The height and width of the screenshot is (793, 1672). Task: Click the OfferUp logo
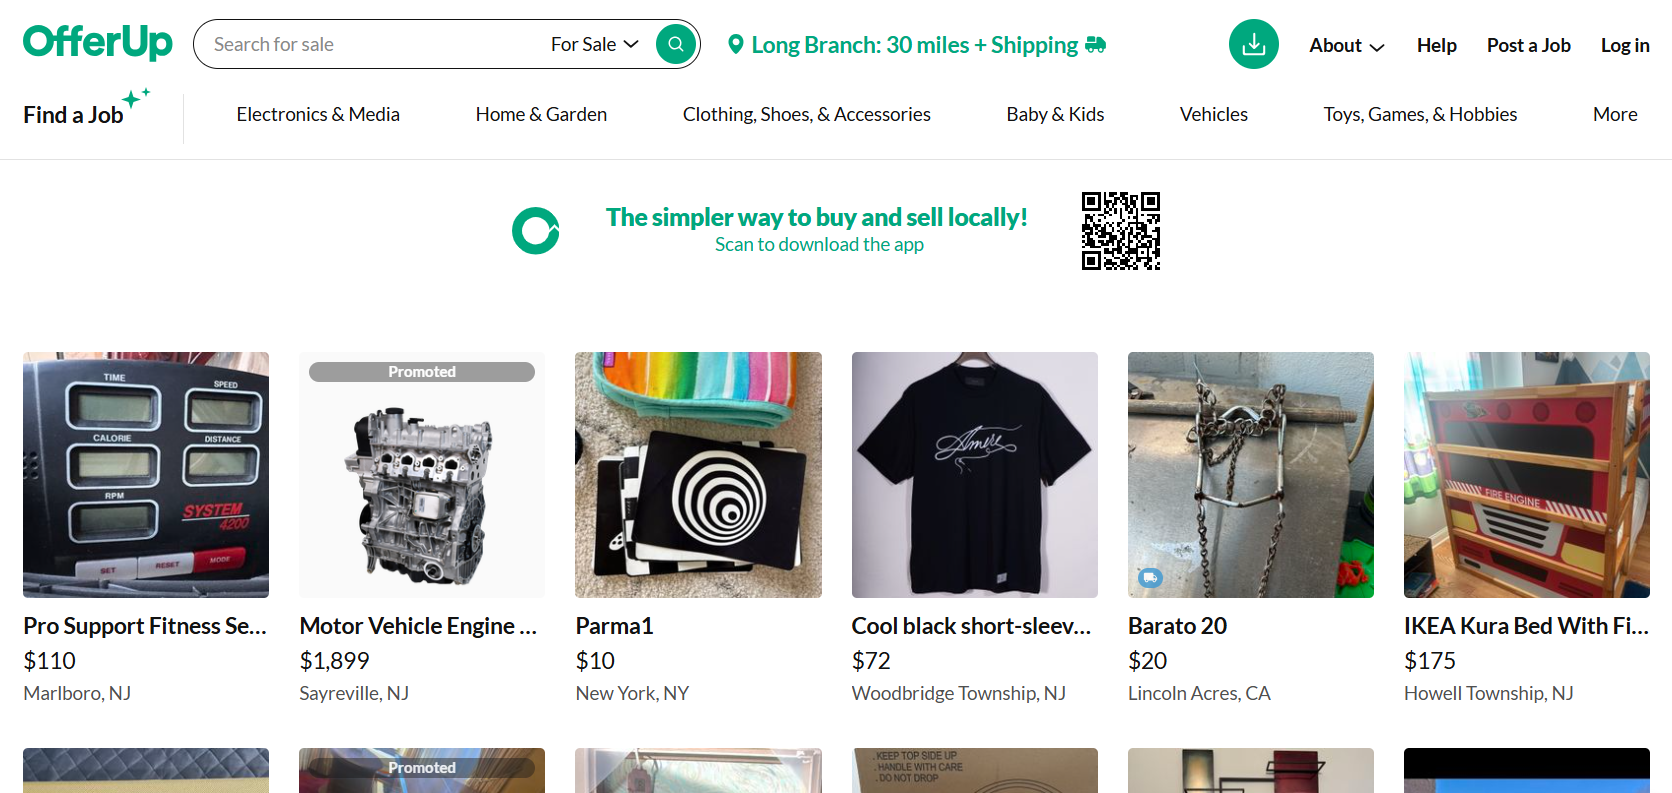97,42
